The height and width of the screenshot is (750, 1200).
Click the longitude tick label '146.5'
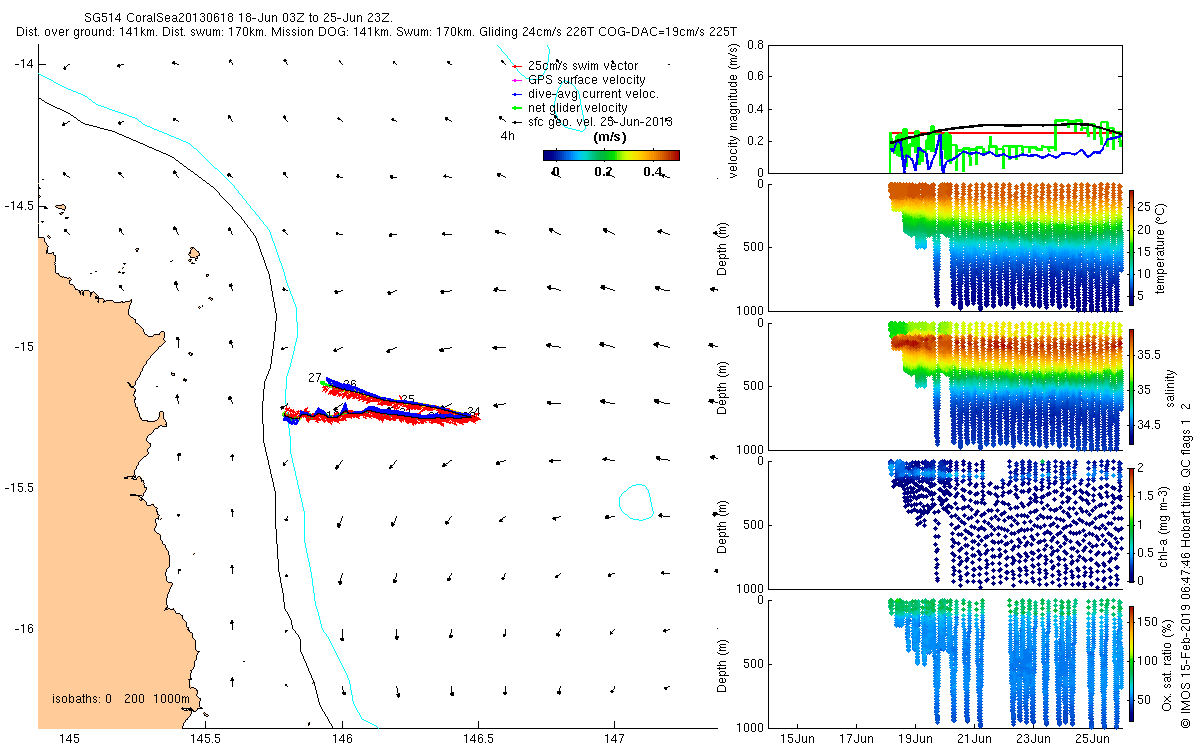coord(478,739)
